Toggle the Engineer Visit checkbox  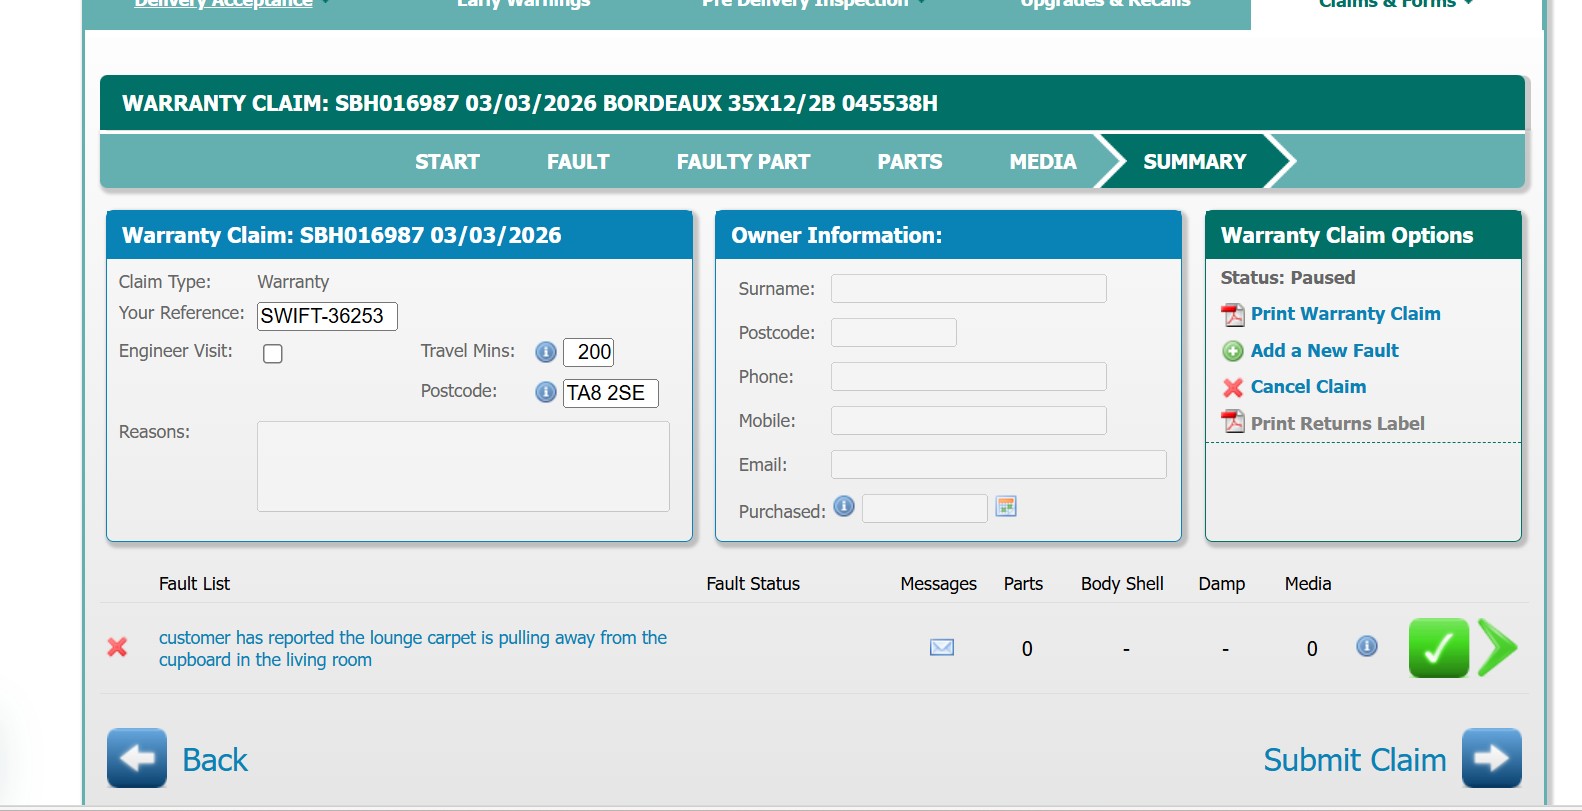click(x=273, y=354)
